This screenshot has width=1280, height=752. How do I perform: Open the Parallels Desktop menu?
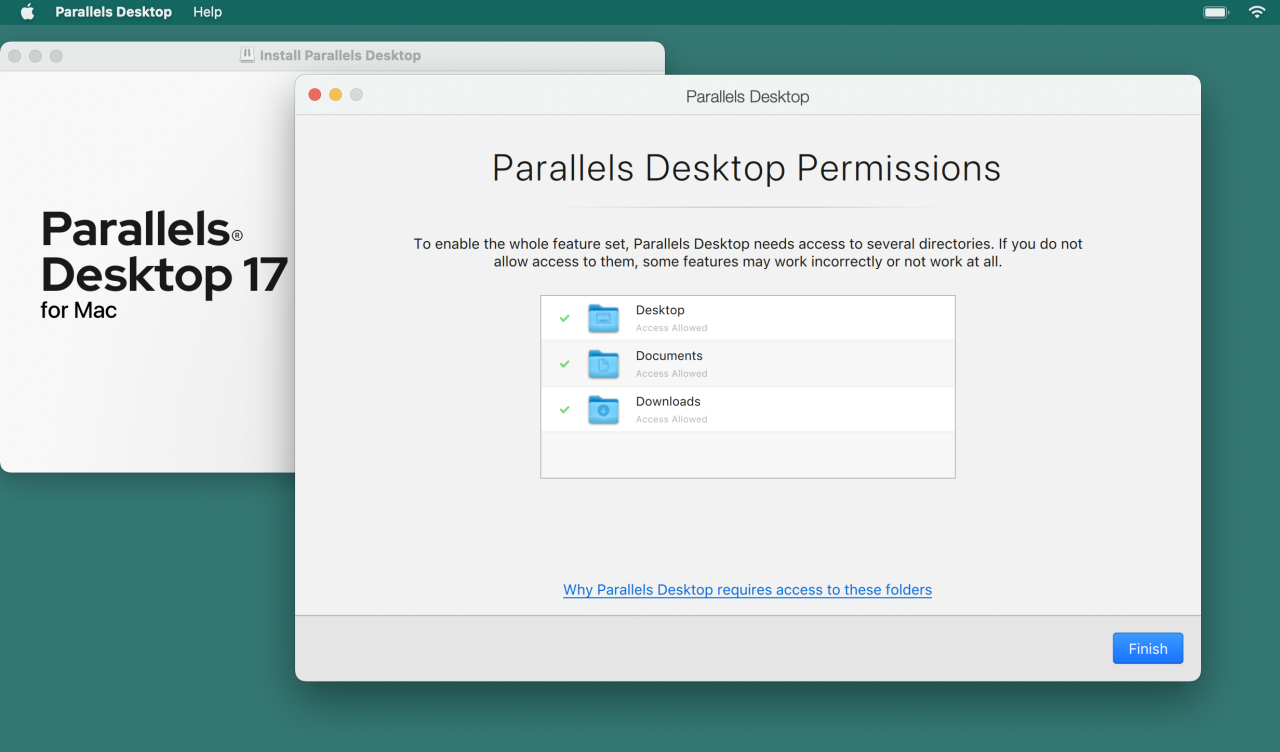pos(113,12)
